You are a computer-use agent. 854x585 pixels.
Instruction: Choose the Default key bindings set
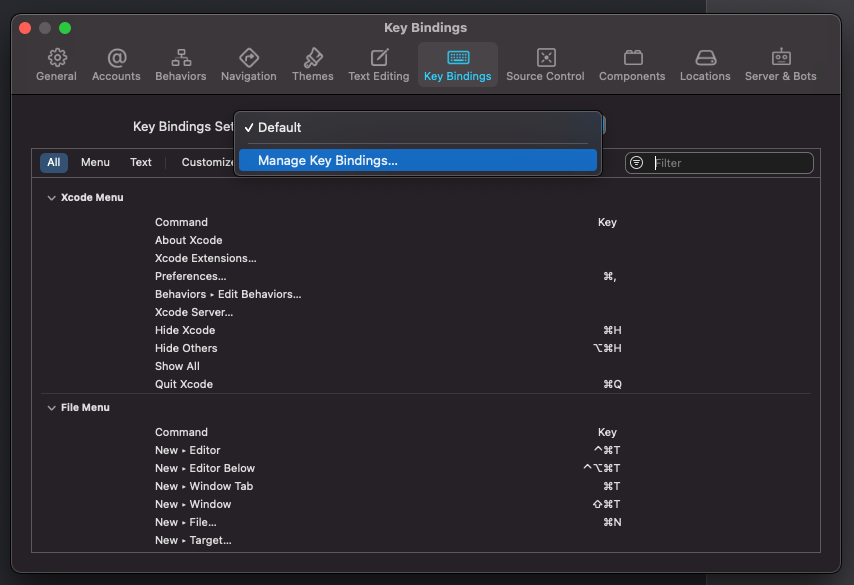pos(418,127)
